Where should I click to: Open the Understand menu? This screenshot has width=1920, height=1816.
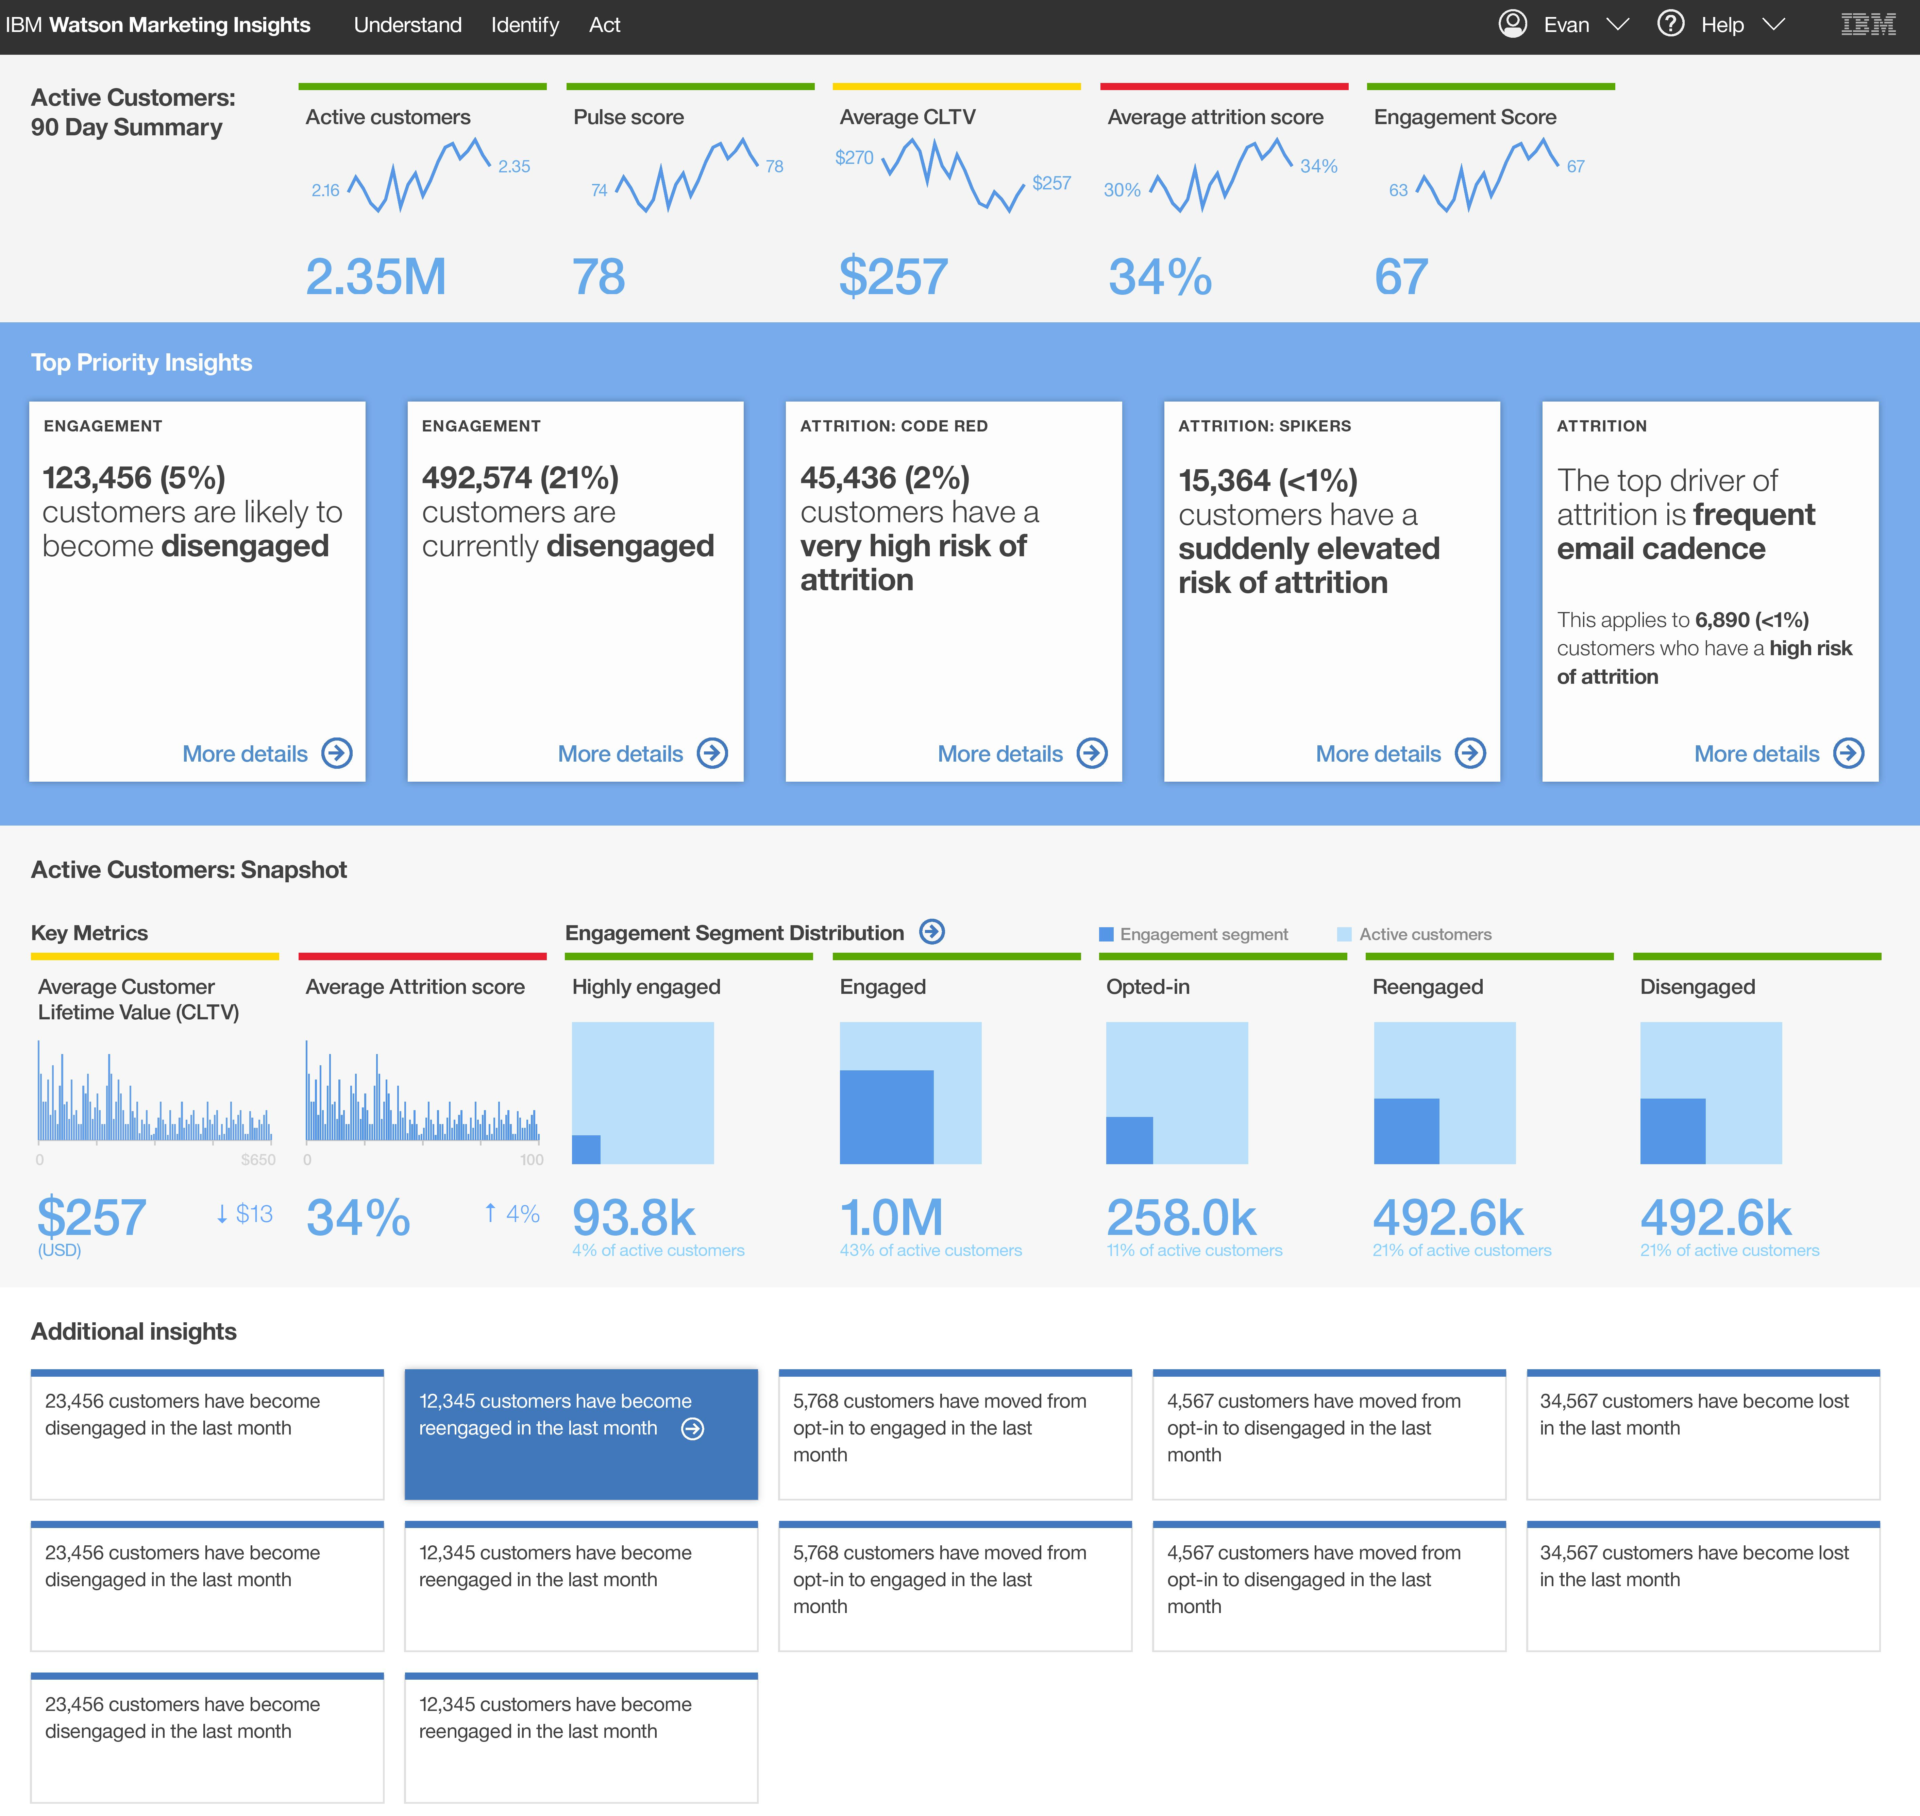[x=407, y=25]
